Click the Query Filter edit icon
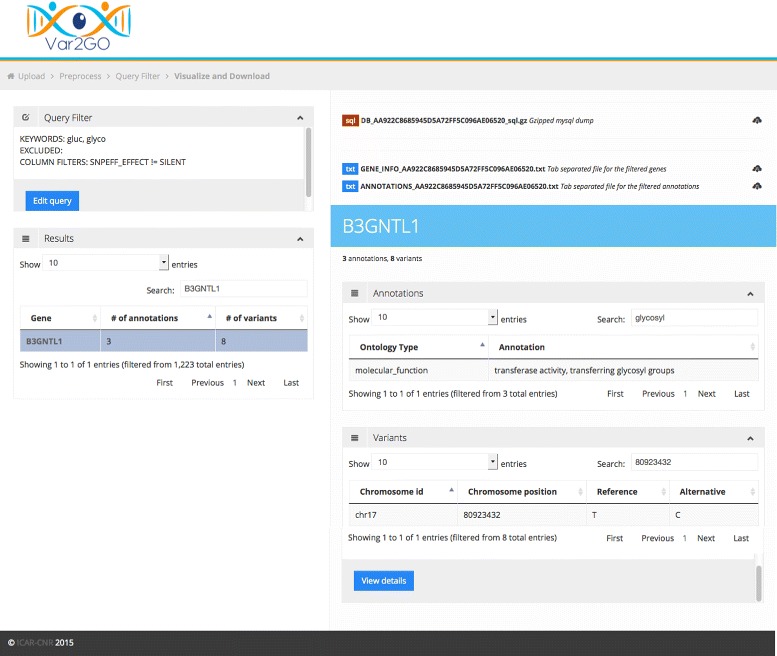 point(26,117)
